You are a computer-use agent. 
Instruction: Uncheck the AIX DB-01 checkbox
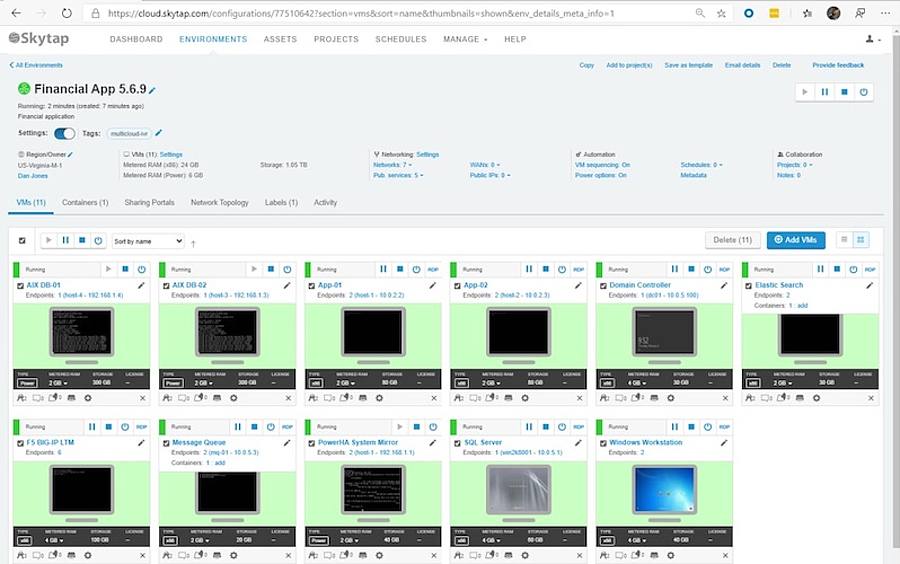[x=21, y=286]
